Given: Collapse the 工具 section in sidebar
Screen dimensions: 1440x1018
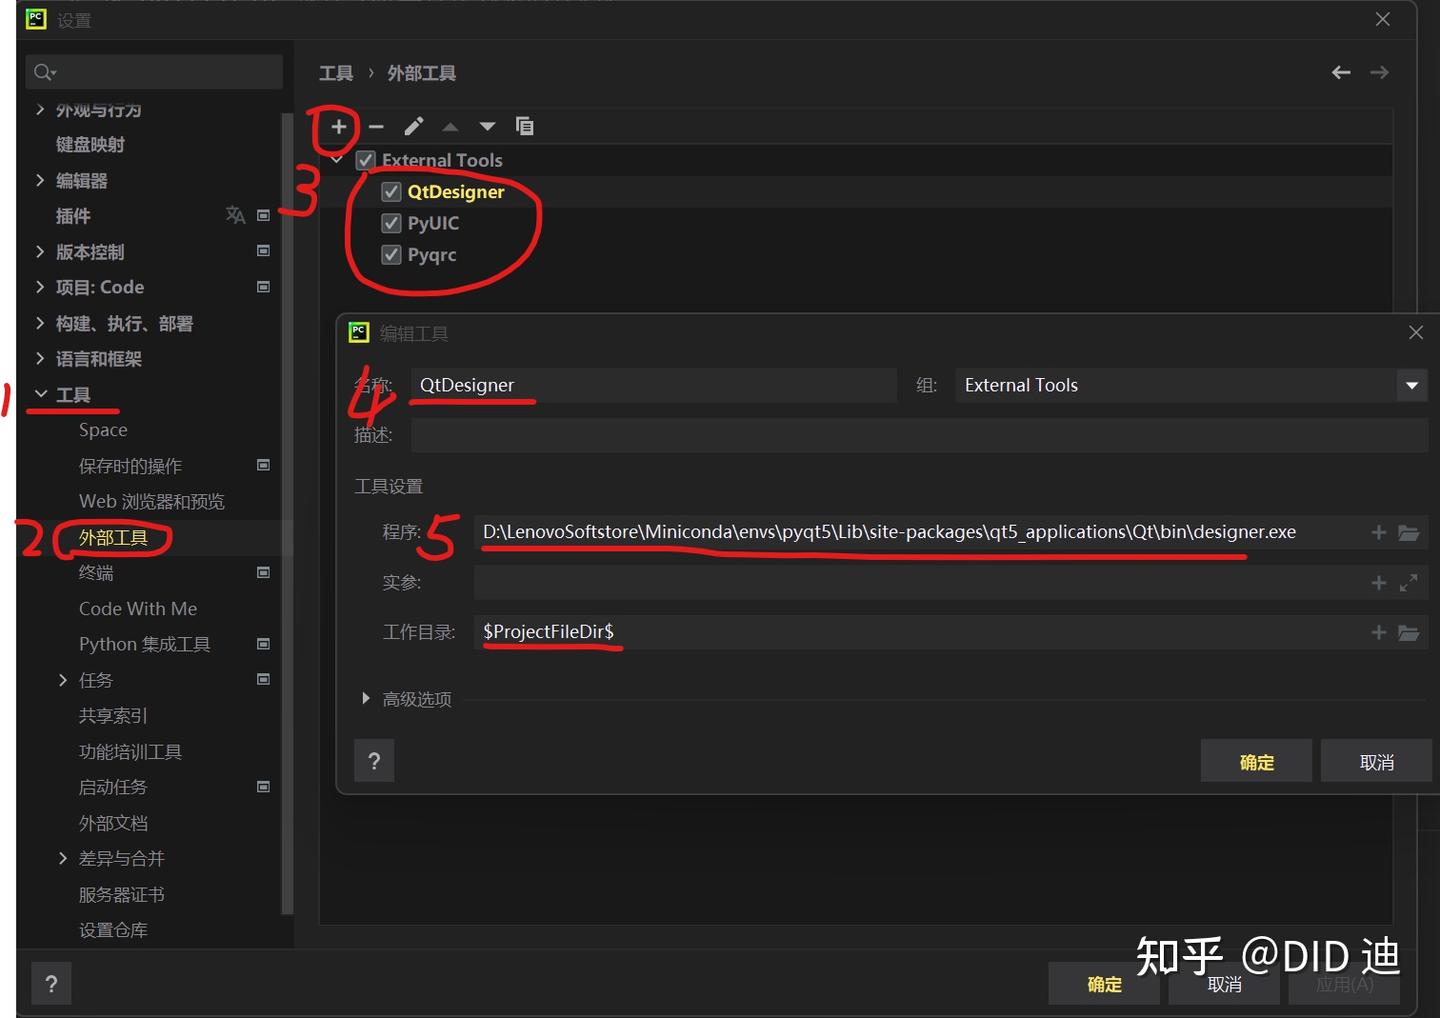Looking at the screenshot, I should [40, 393].
